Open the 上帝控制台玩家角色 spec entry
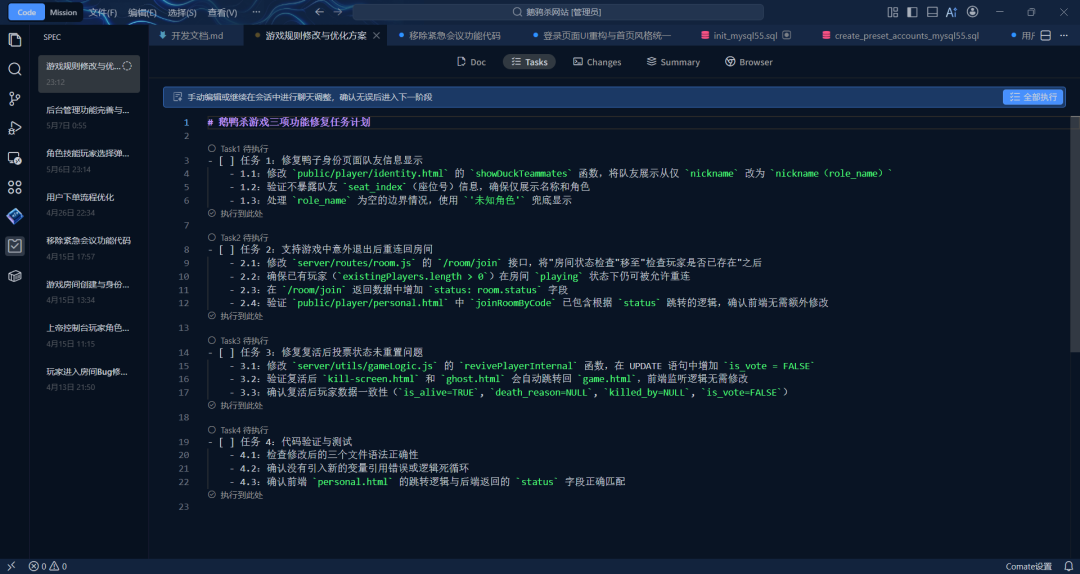 pos(89,334)
